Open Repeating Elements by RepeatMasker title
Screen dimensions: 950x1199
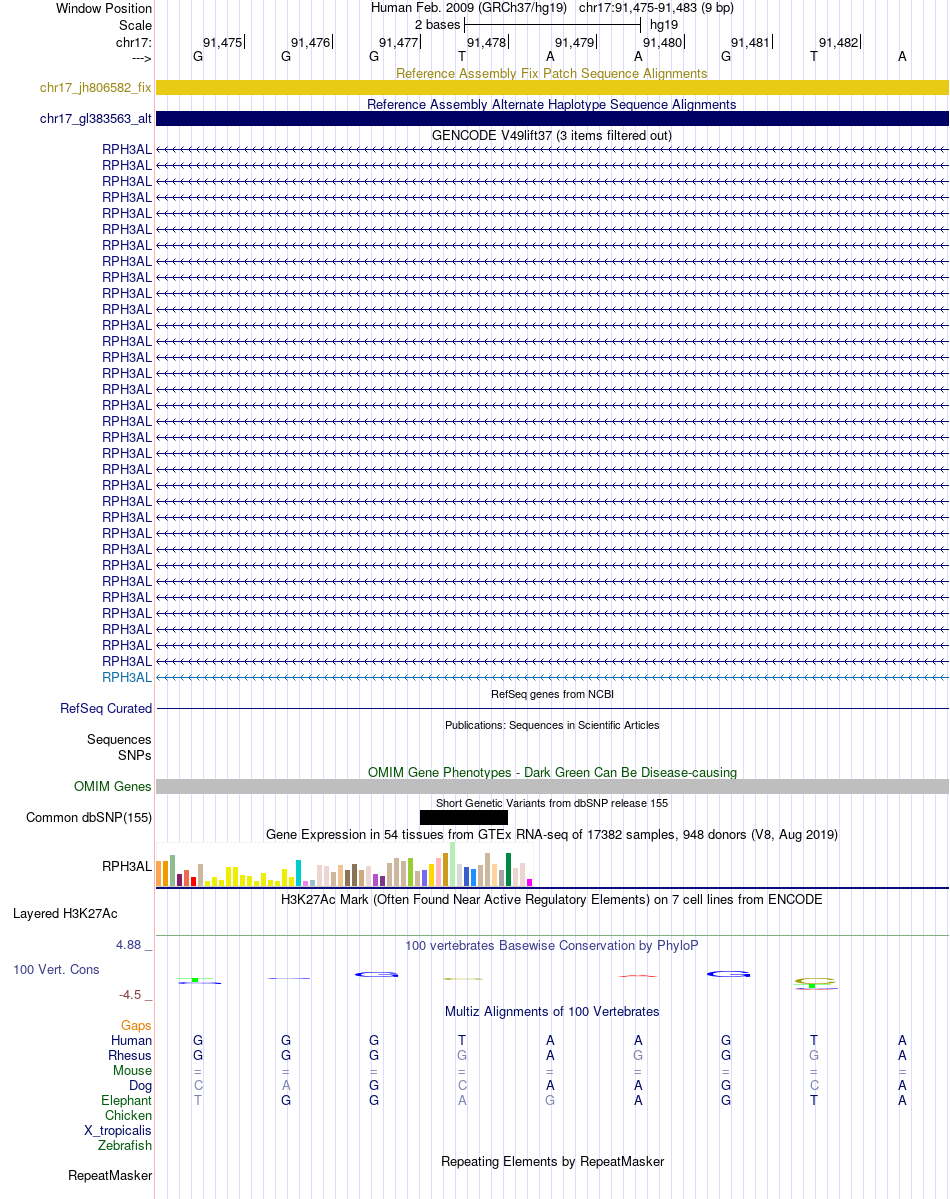click(552, 1162)
